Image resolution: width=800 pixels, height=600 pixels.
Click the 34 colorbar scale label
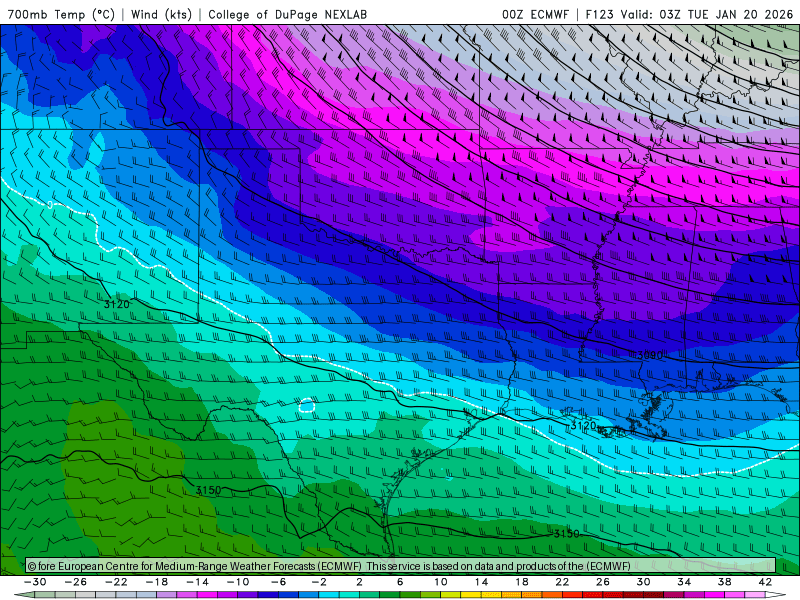coord(684,582)
